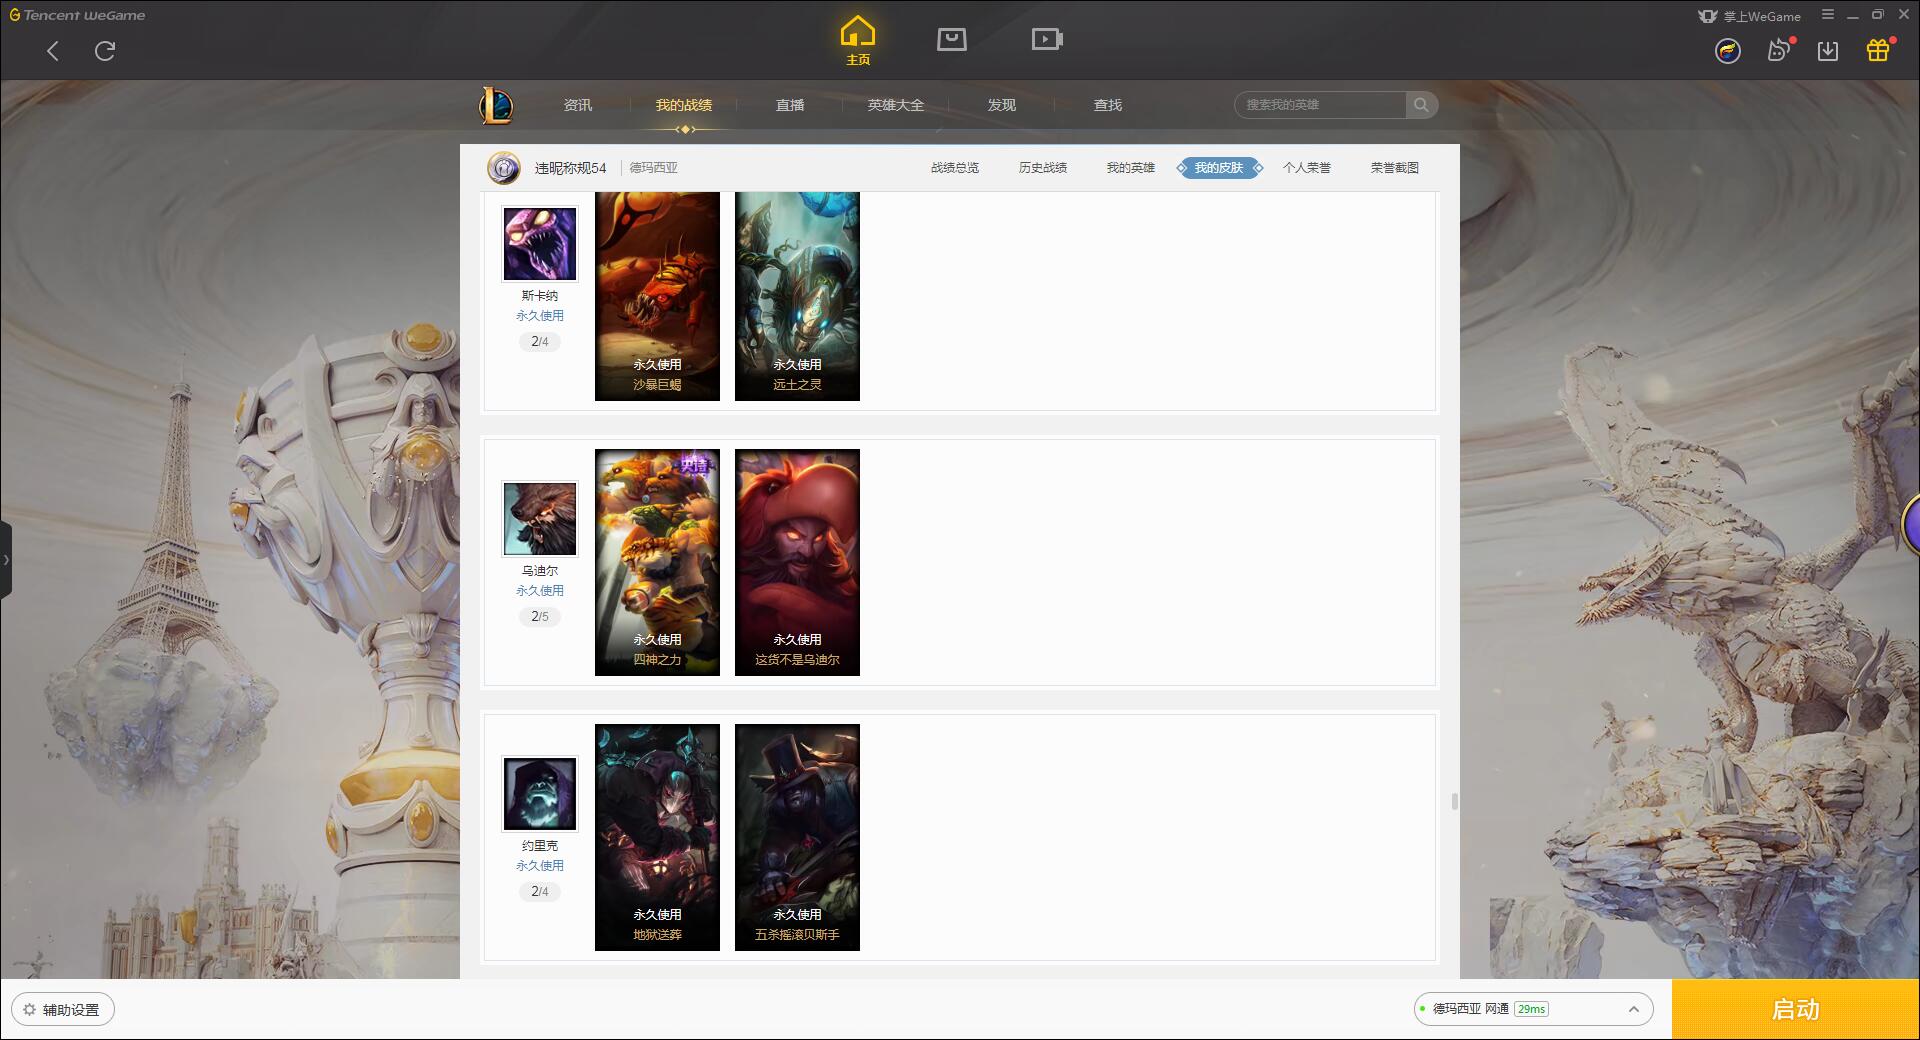Viewport: 1920px width, 1040px height.
Task: Refresh the page with the reload icon
Action: [x=105, y=51]
